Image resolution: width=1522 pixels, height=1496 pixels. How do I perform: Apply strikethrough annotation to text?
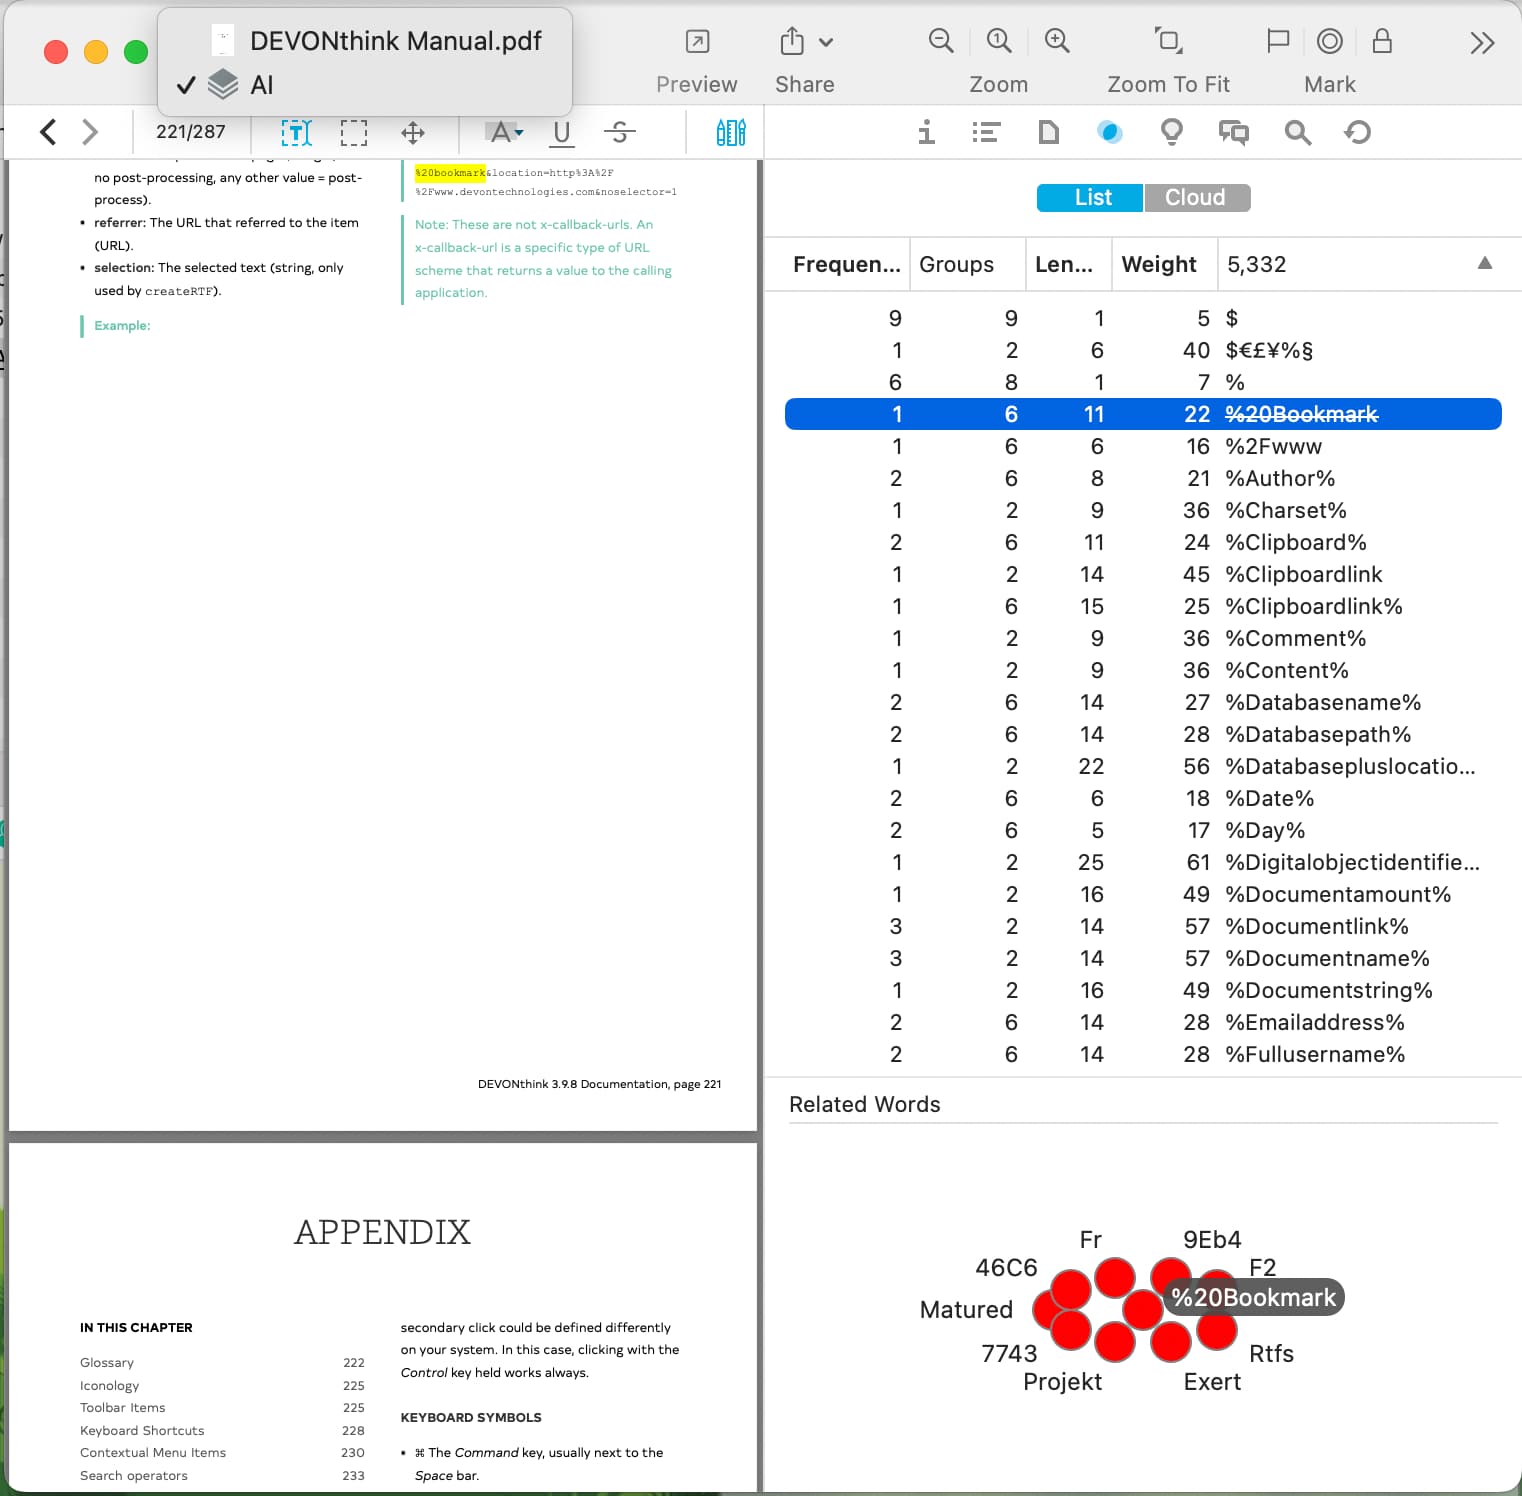[x=619, y=132]
